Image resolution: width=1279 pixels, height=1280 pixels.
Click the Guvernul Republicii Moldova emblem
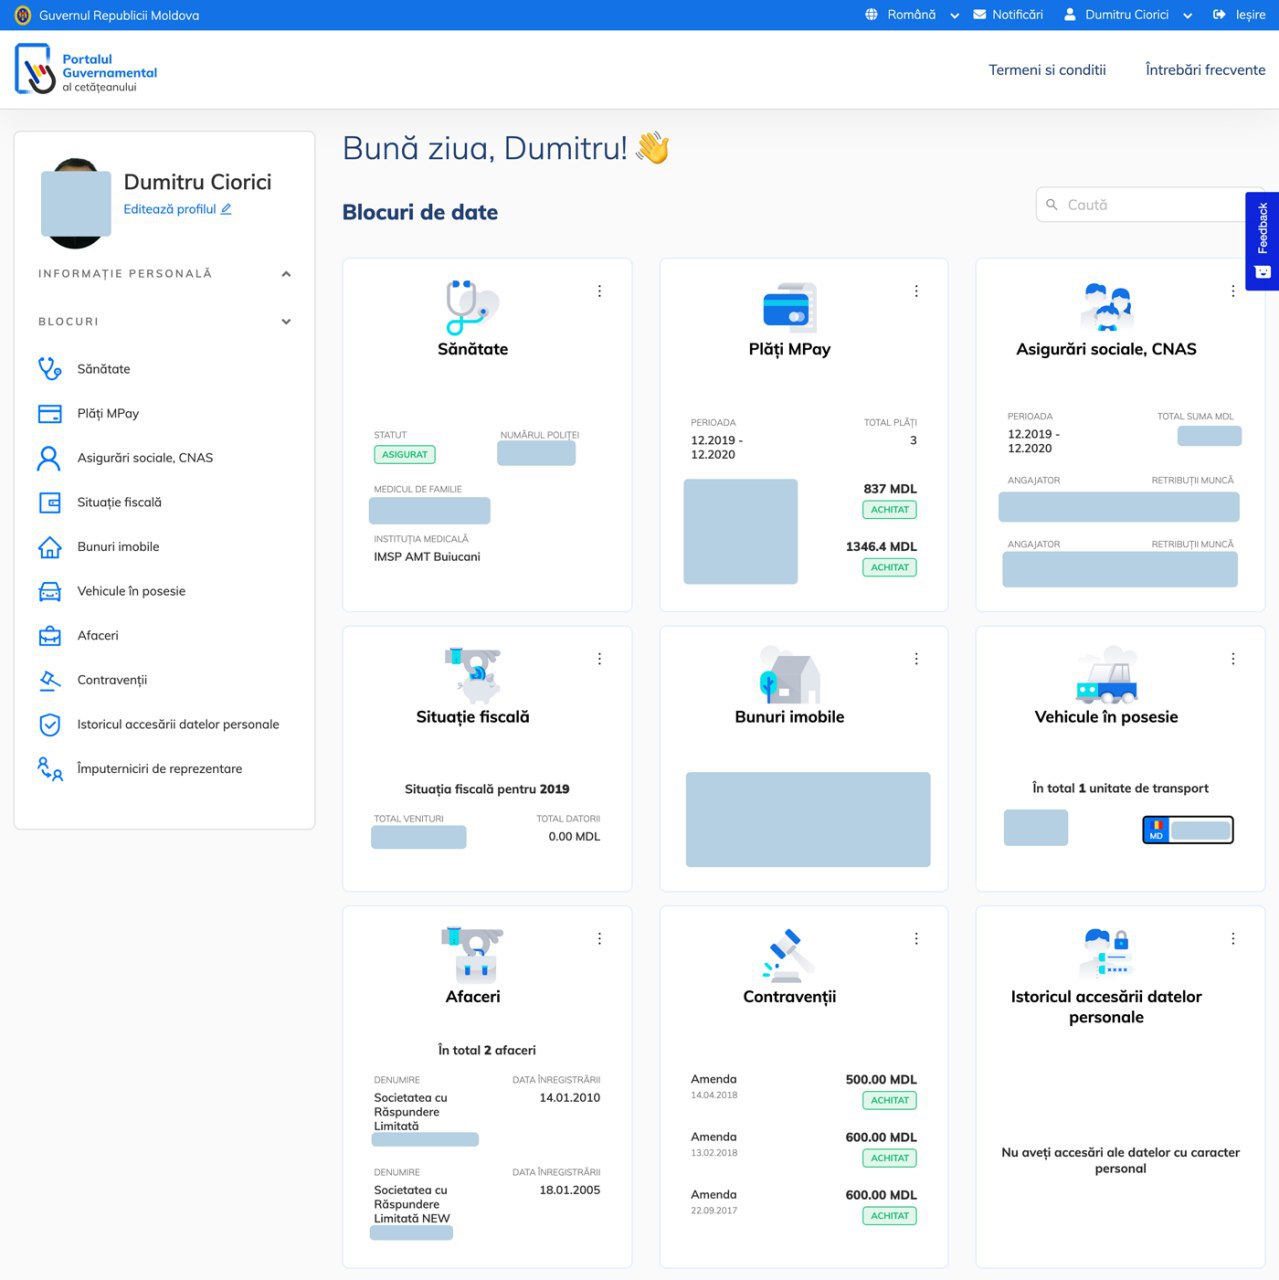22,15
